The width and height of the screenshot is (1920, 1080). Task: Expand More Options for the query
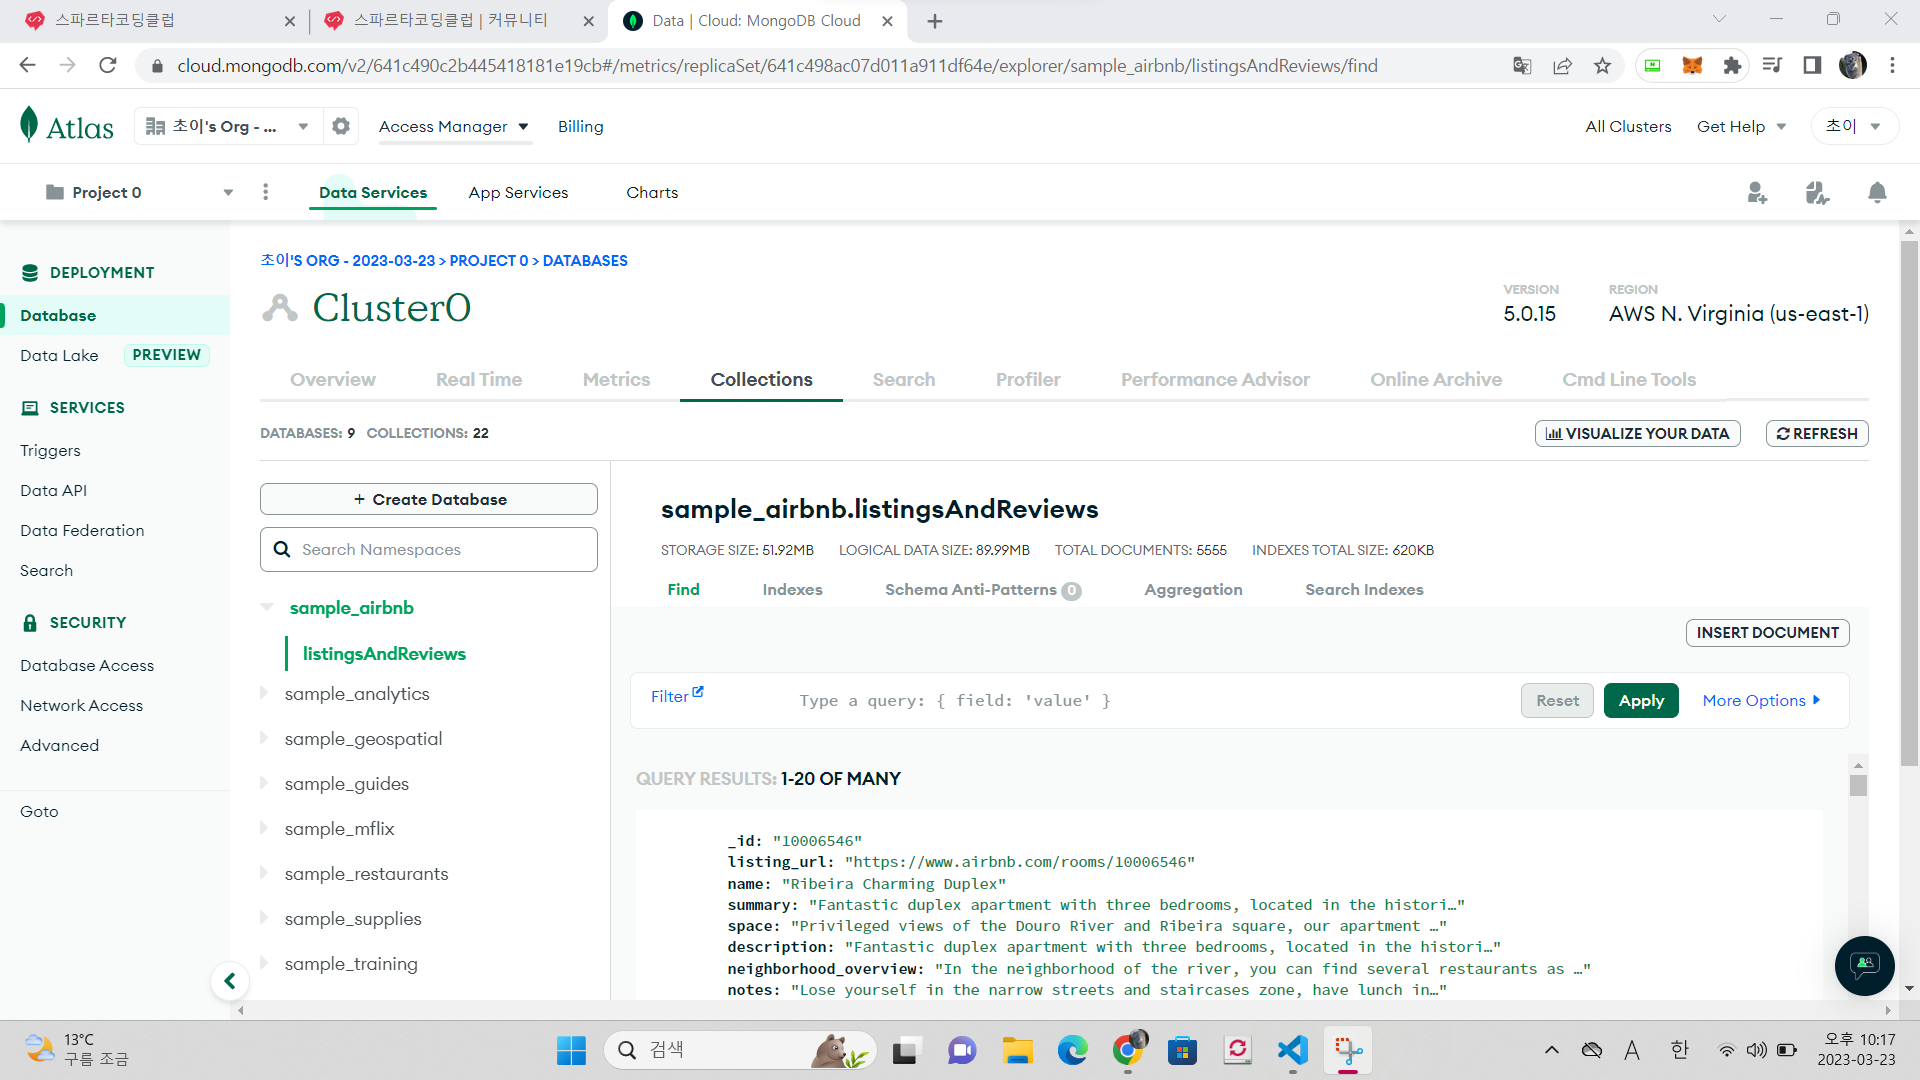[1761, 701]
